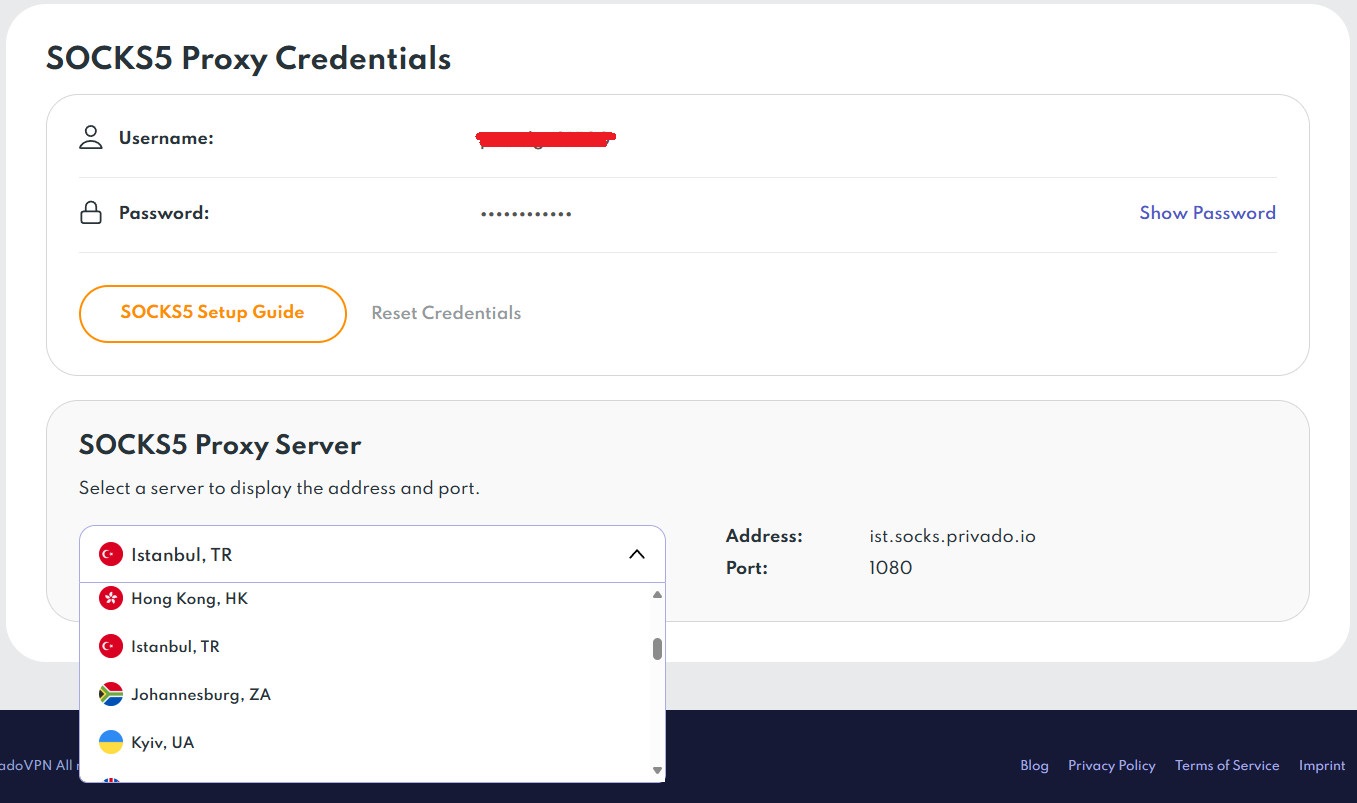The height and width of the screenshot is (803, 1357).
Task: Click the padlock icon beside Password
Action: [91, 212]
